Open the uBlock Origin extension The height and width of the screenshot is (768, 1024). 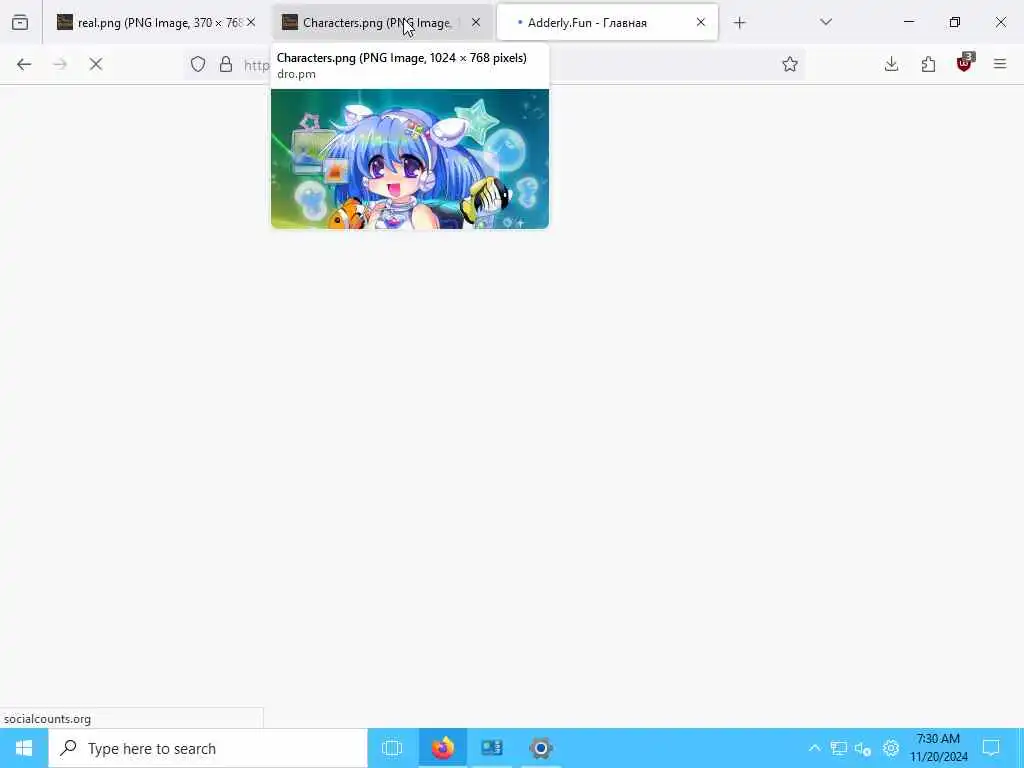(x=965, y=63)
